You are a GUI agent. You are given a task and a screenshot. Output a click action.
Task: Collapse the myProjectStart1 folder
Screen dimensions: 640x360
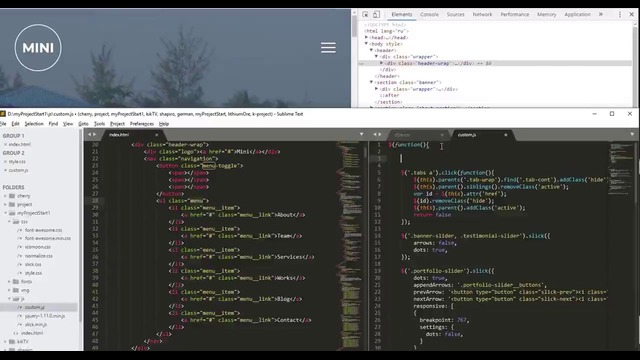[5, 213]
